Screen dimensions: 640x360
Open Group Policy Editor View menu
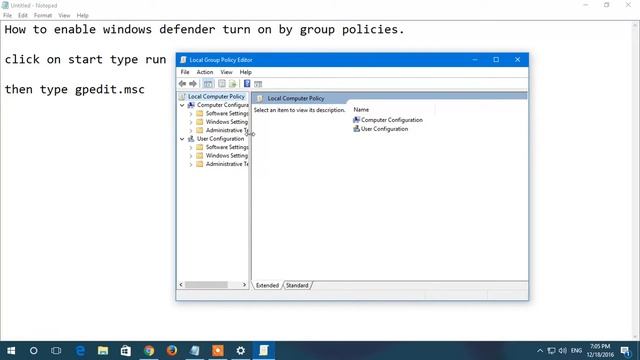(x=227, y=72)
